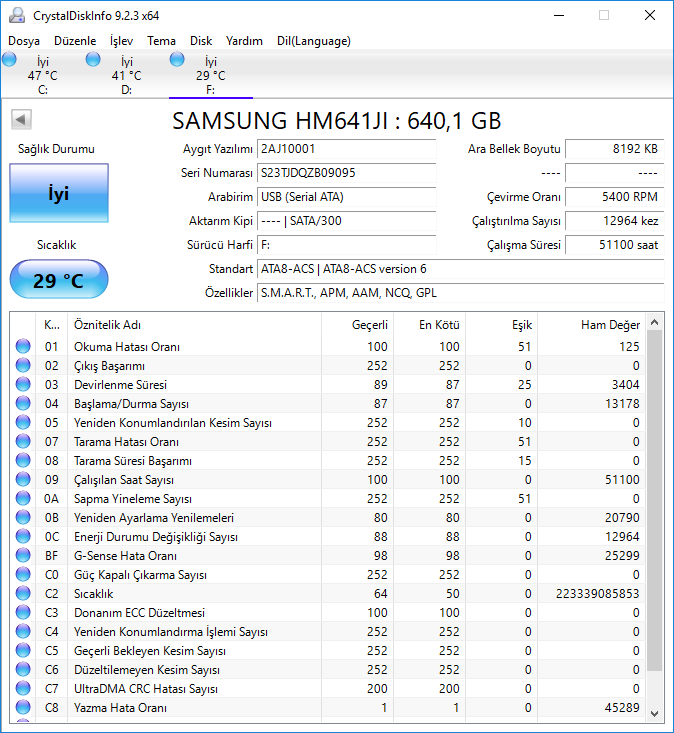Click status icon for Okuma Hatası Oranı
Viewport: 674px width, 733px height.
point(23,346)
